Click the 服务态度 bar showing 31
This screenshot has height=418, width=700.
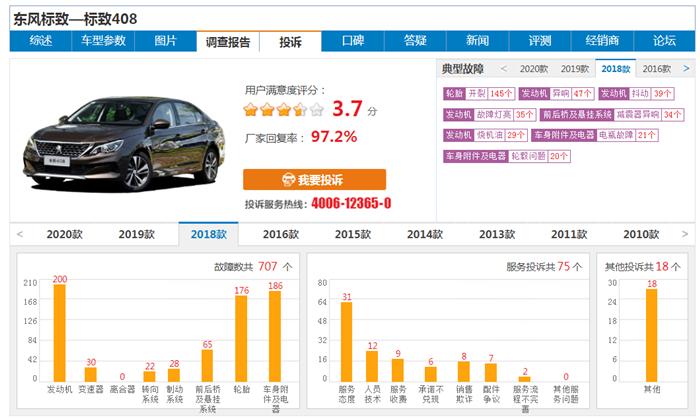[x=346, y=342]
